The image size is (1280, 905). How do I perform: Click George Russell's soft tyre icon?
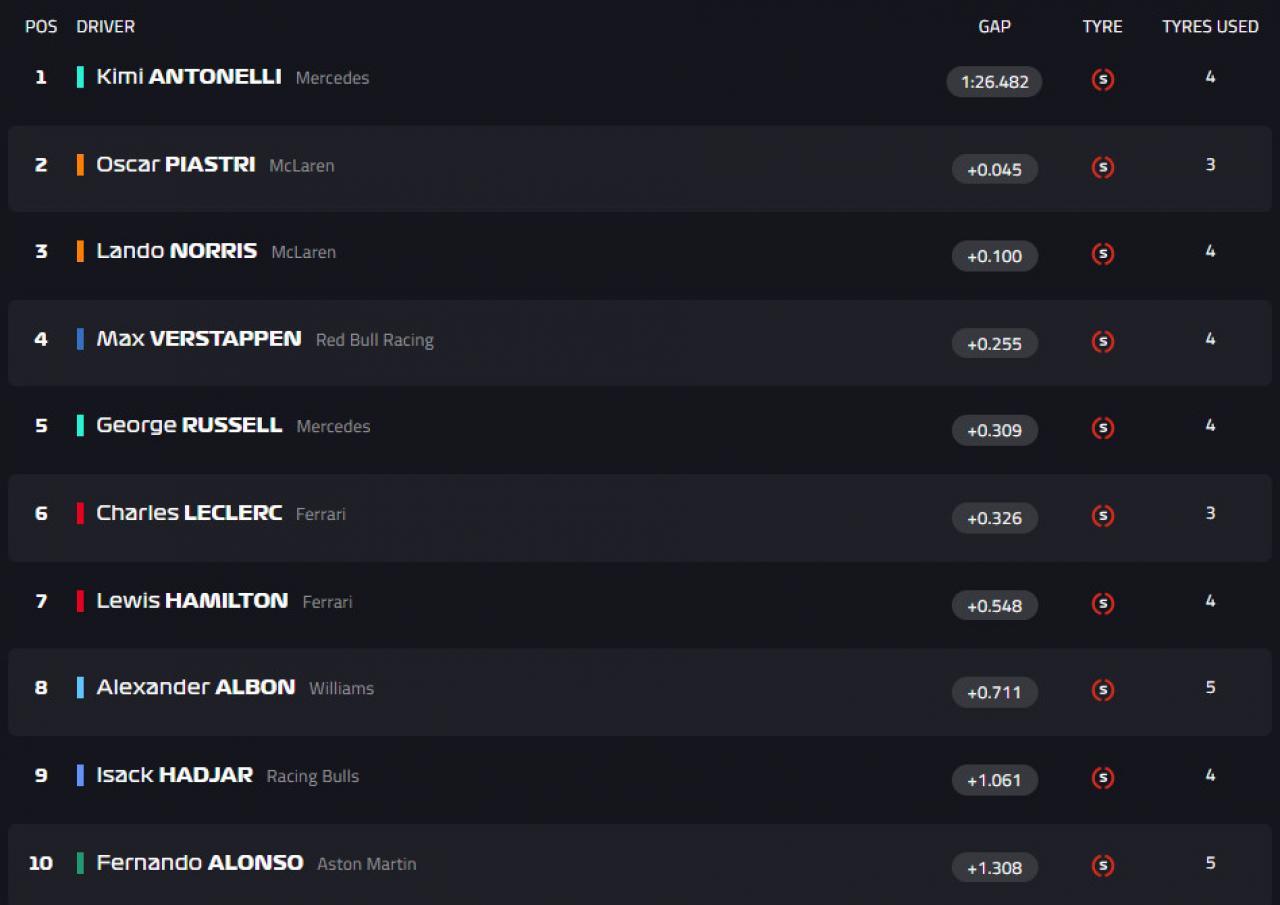pos(1103,428)
